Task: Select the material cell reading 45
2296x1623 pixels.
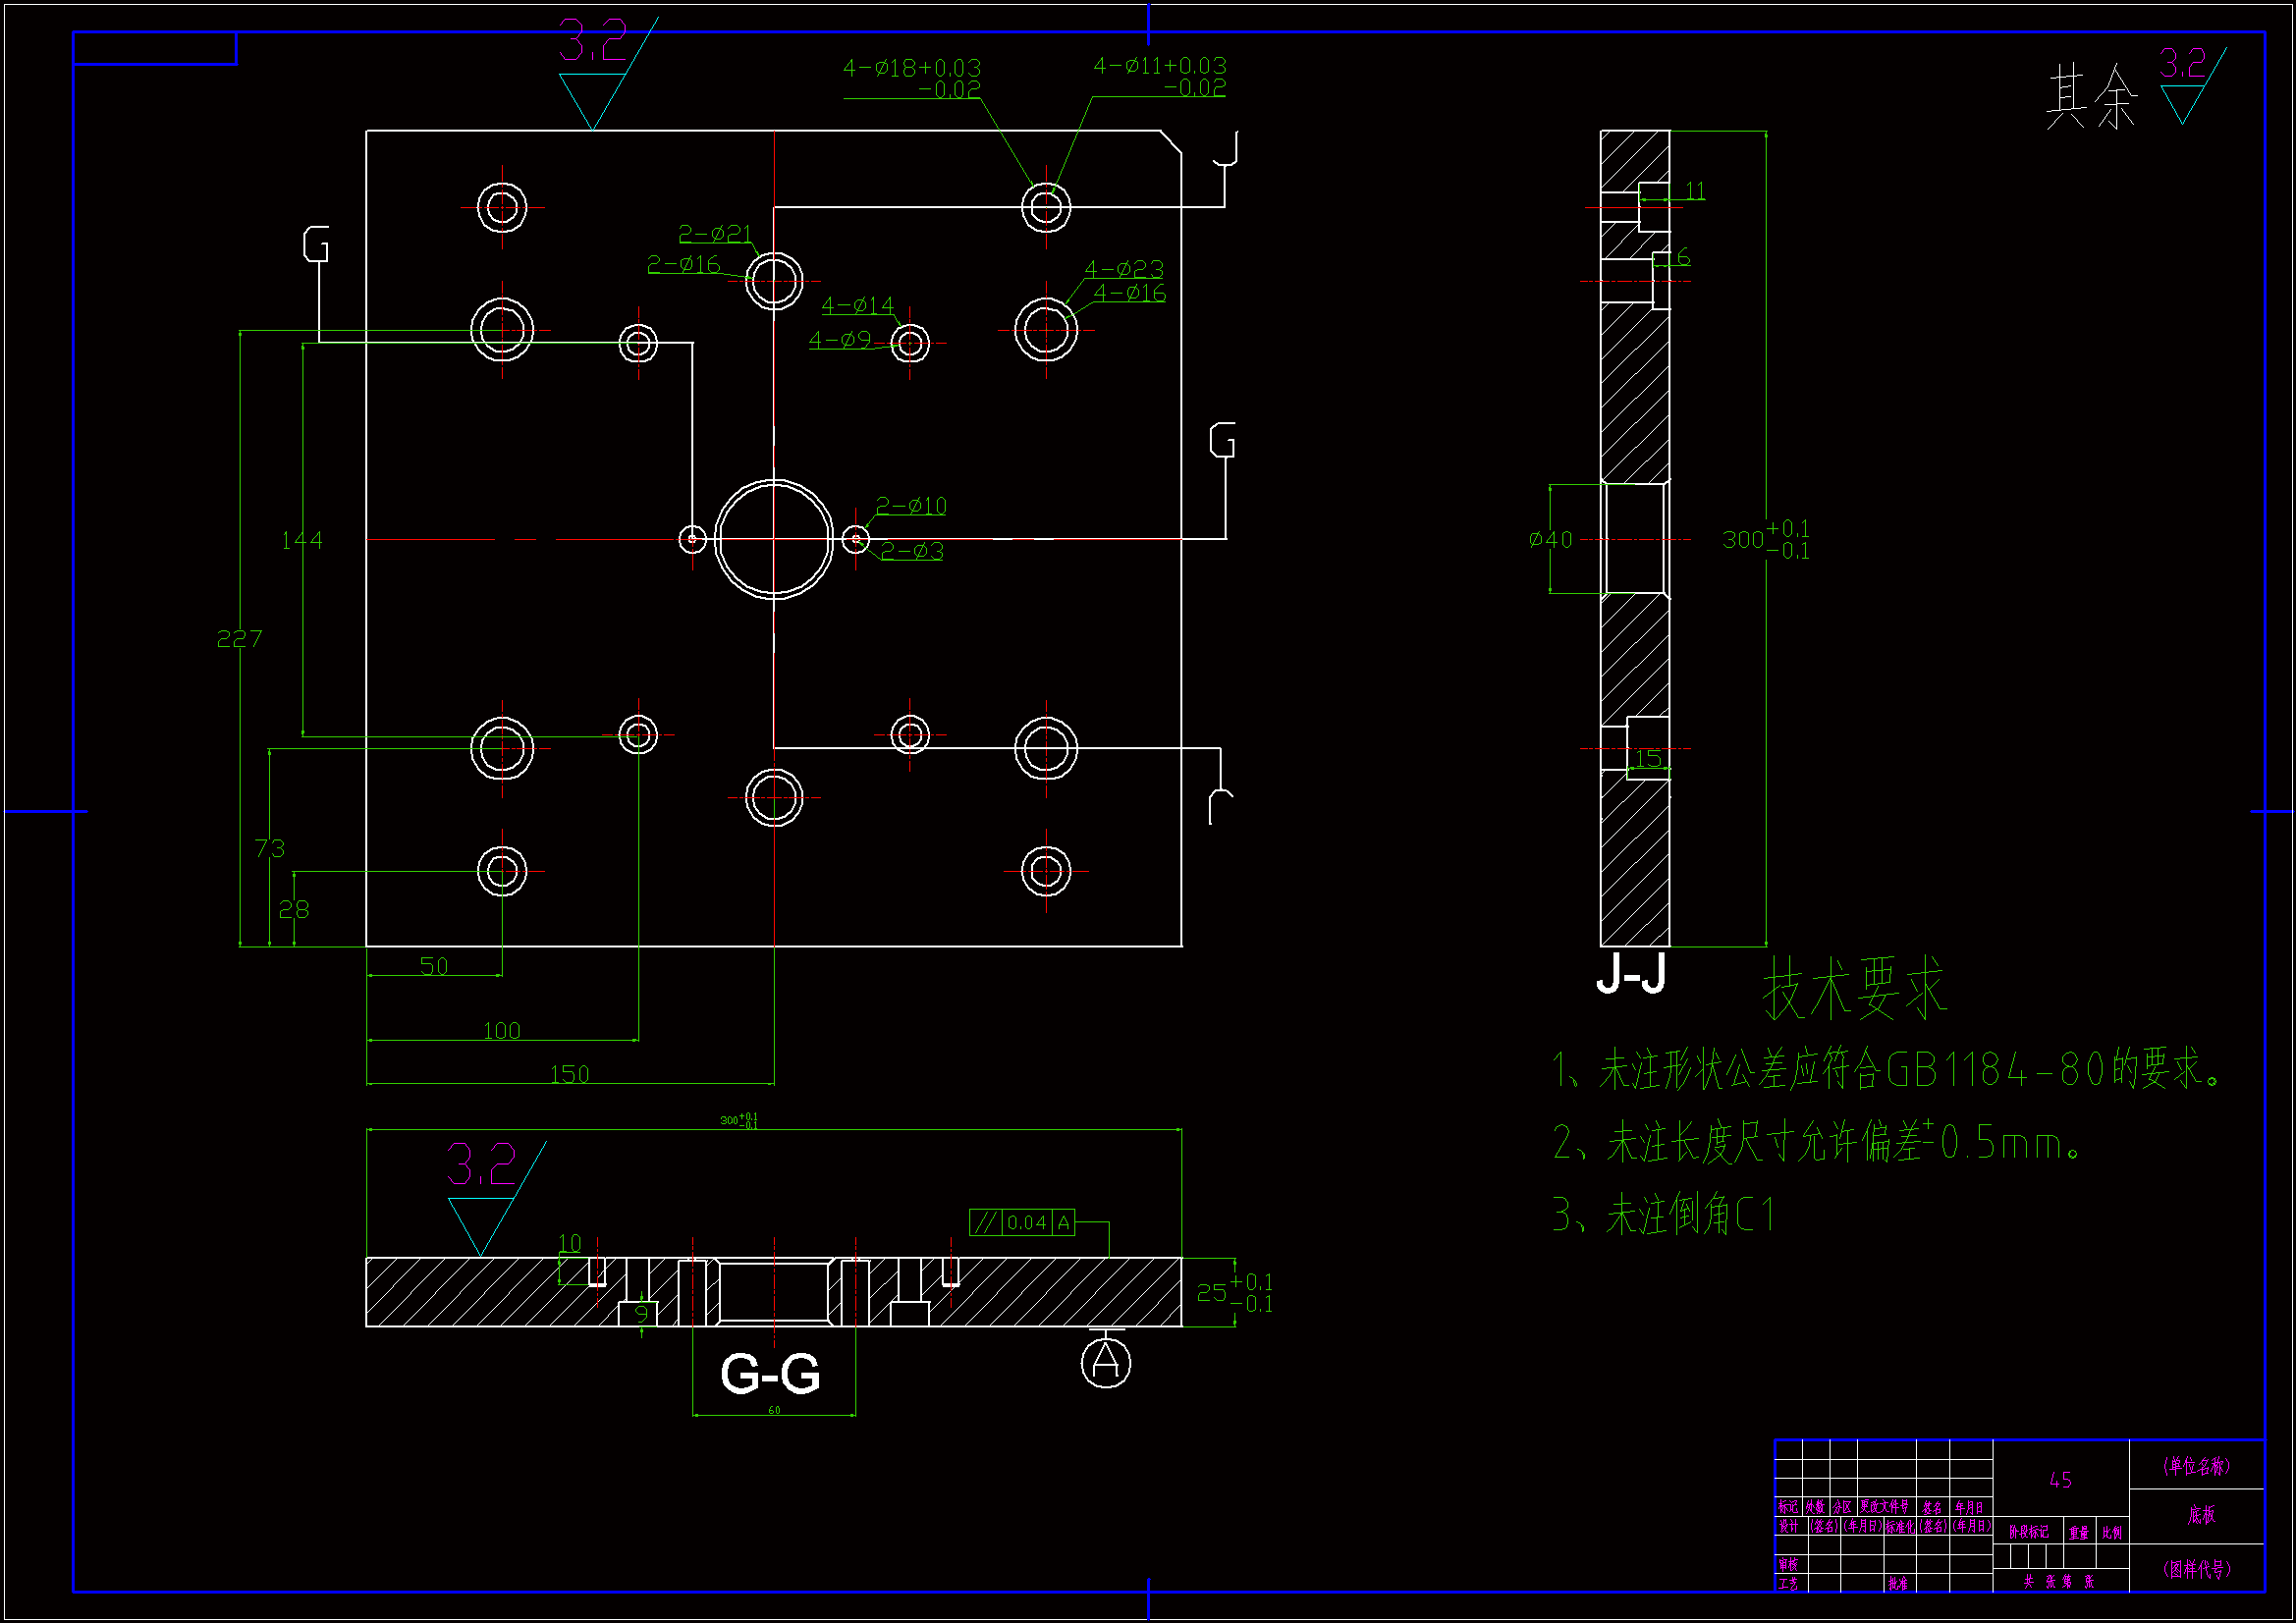Action: coord(2060,1480)
